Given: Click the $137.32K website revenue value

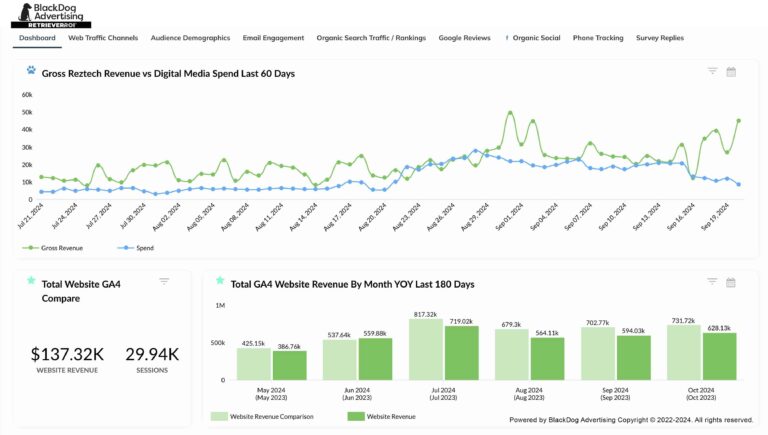Looking at the screenshot, I should coord(67,354).
